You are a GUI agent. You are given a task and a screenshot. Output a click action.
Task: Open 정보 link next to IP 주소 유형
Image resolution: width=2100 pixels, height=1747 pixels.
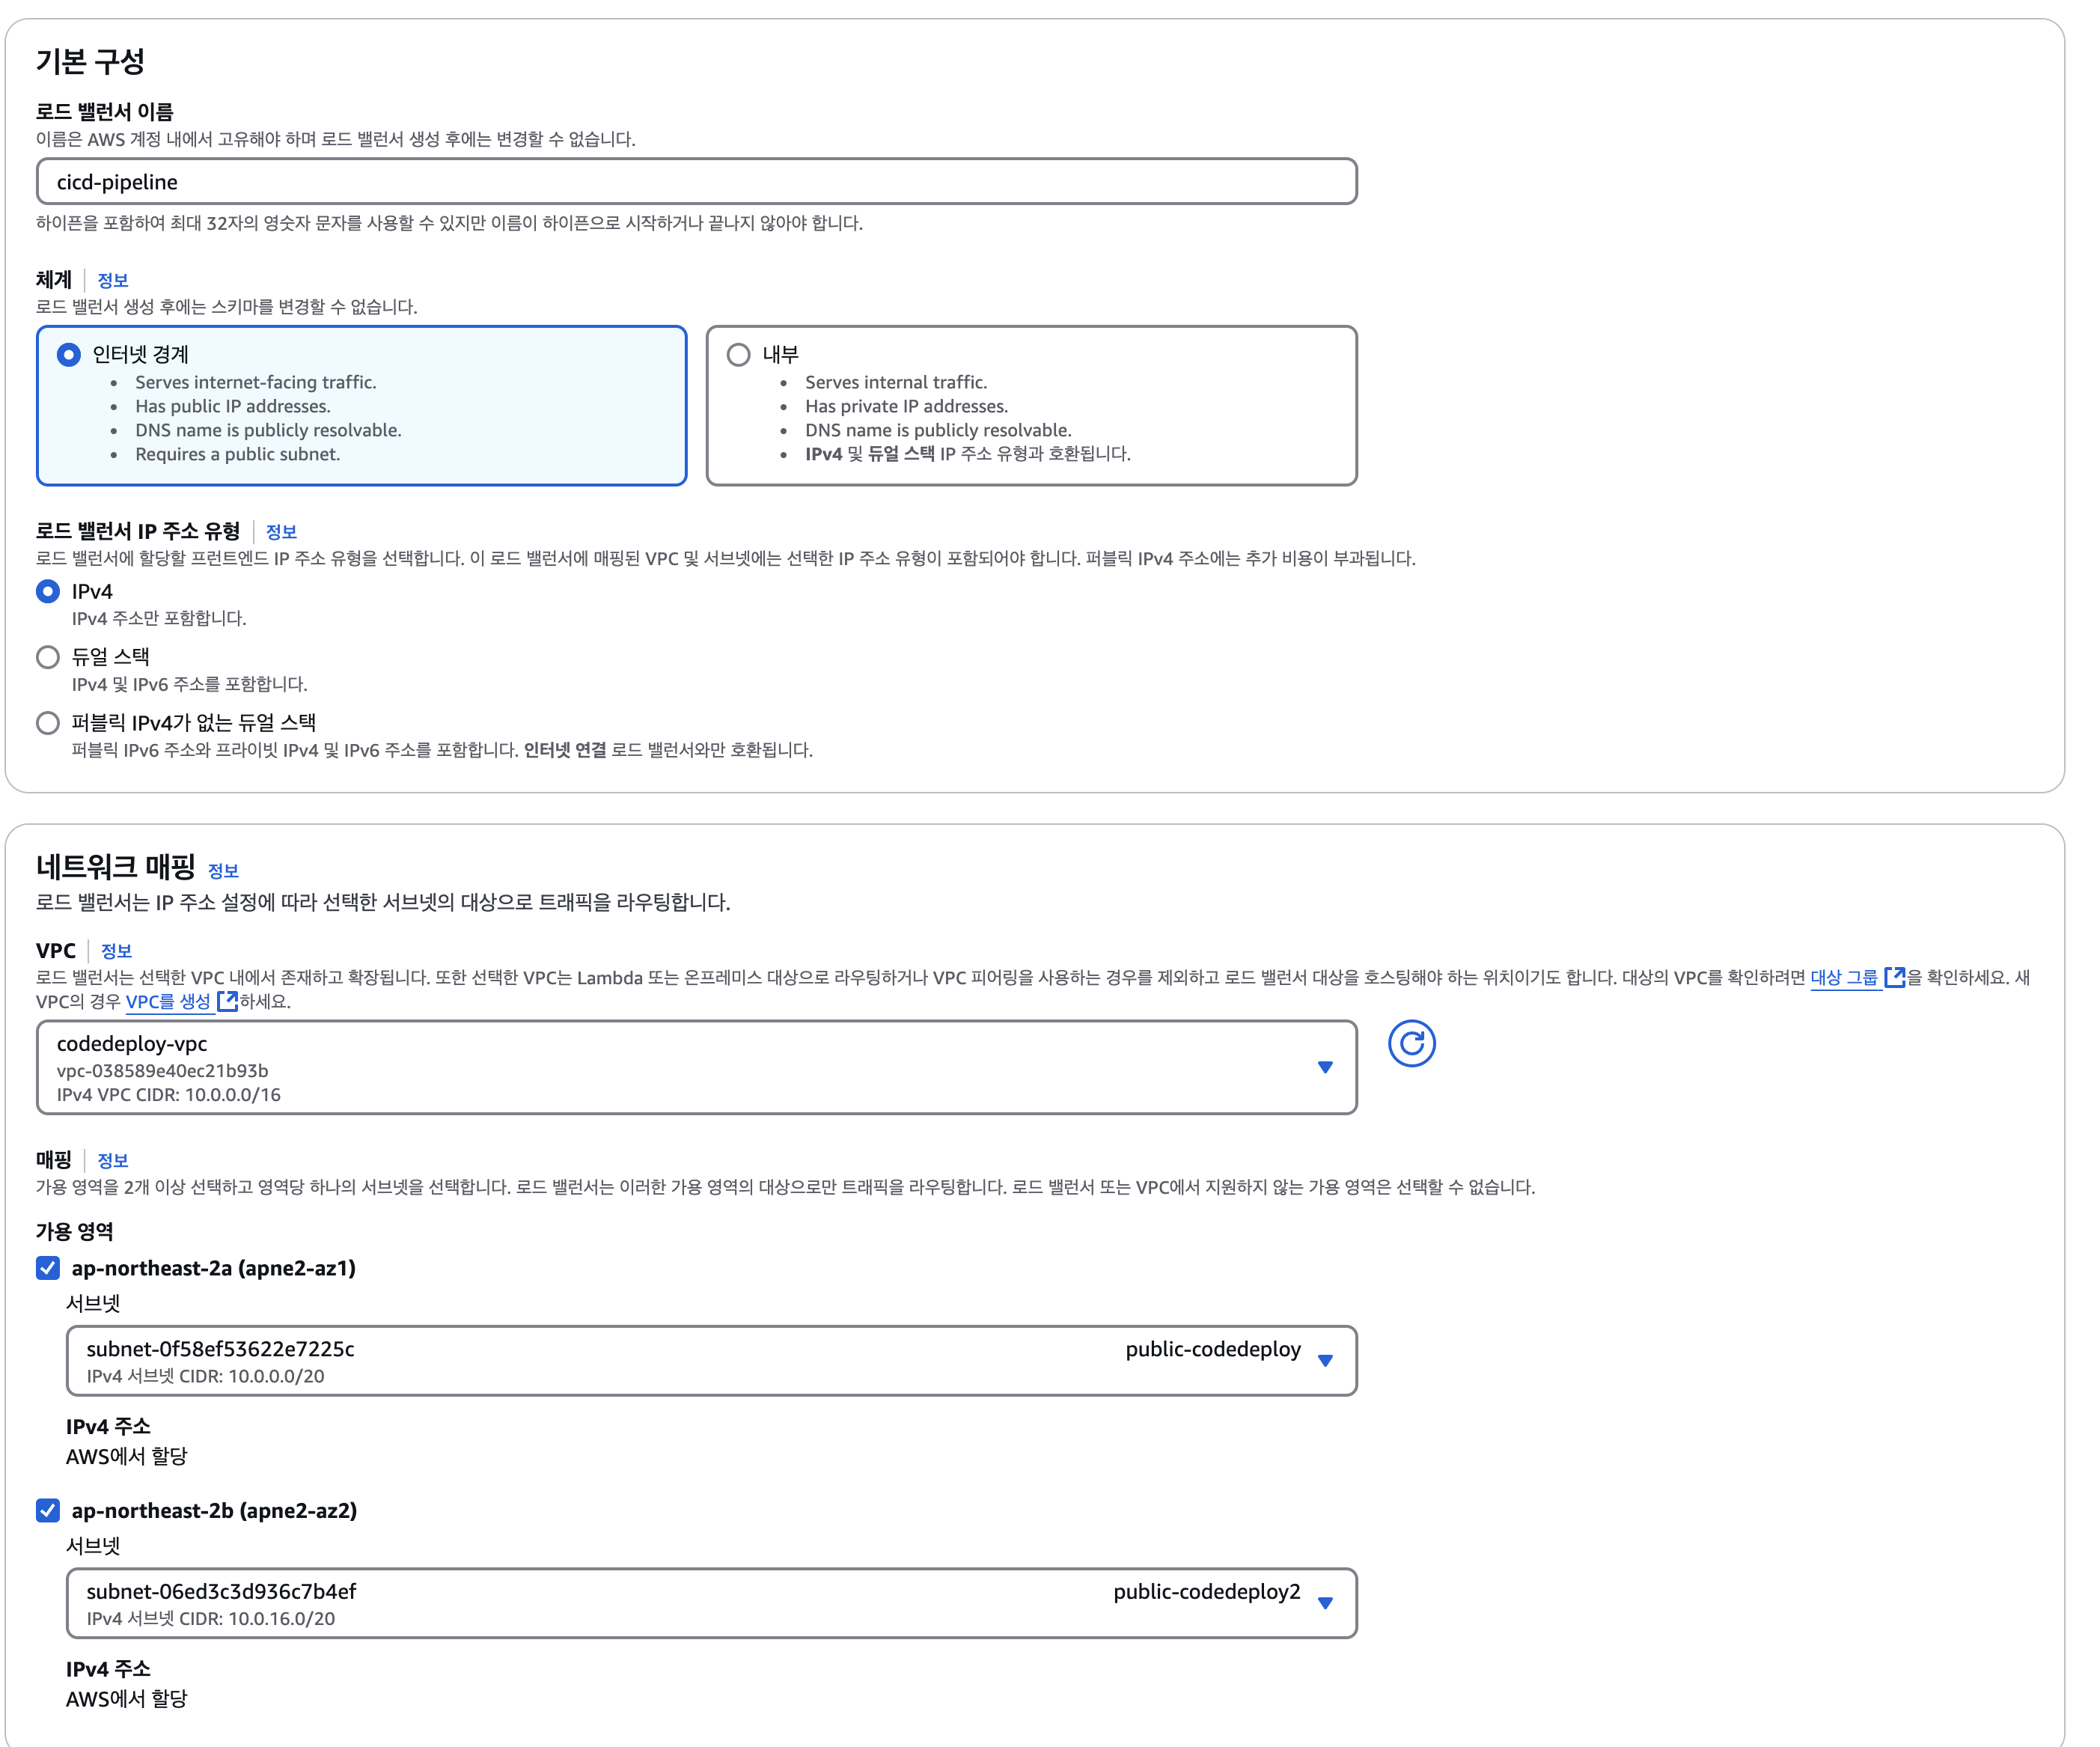click(281, 532)
